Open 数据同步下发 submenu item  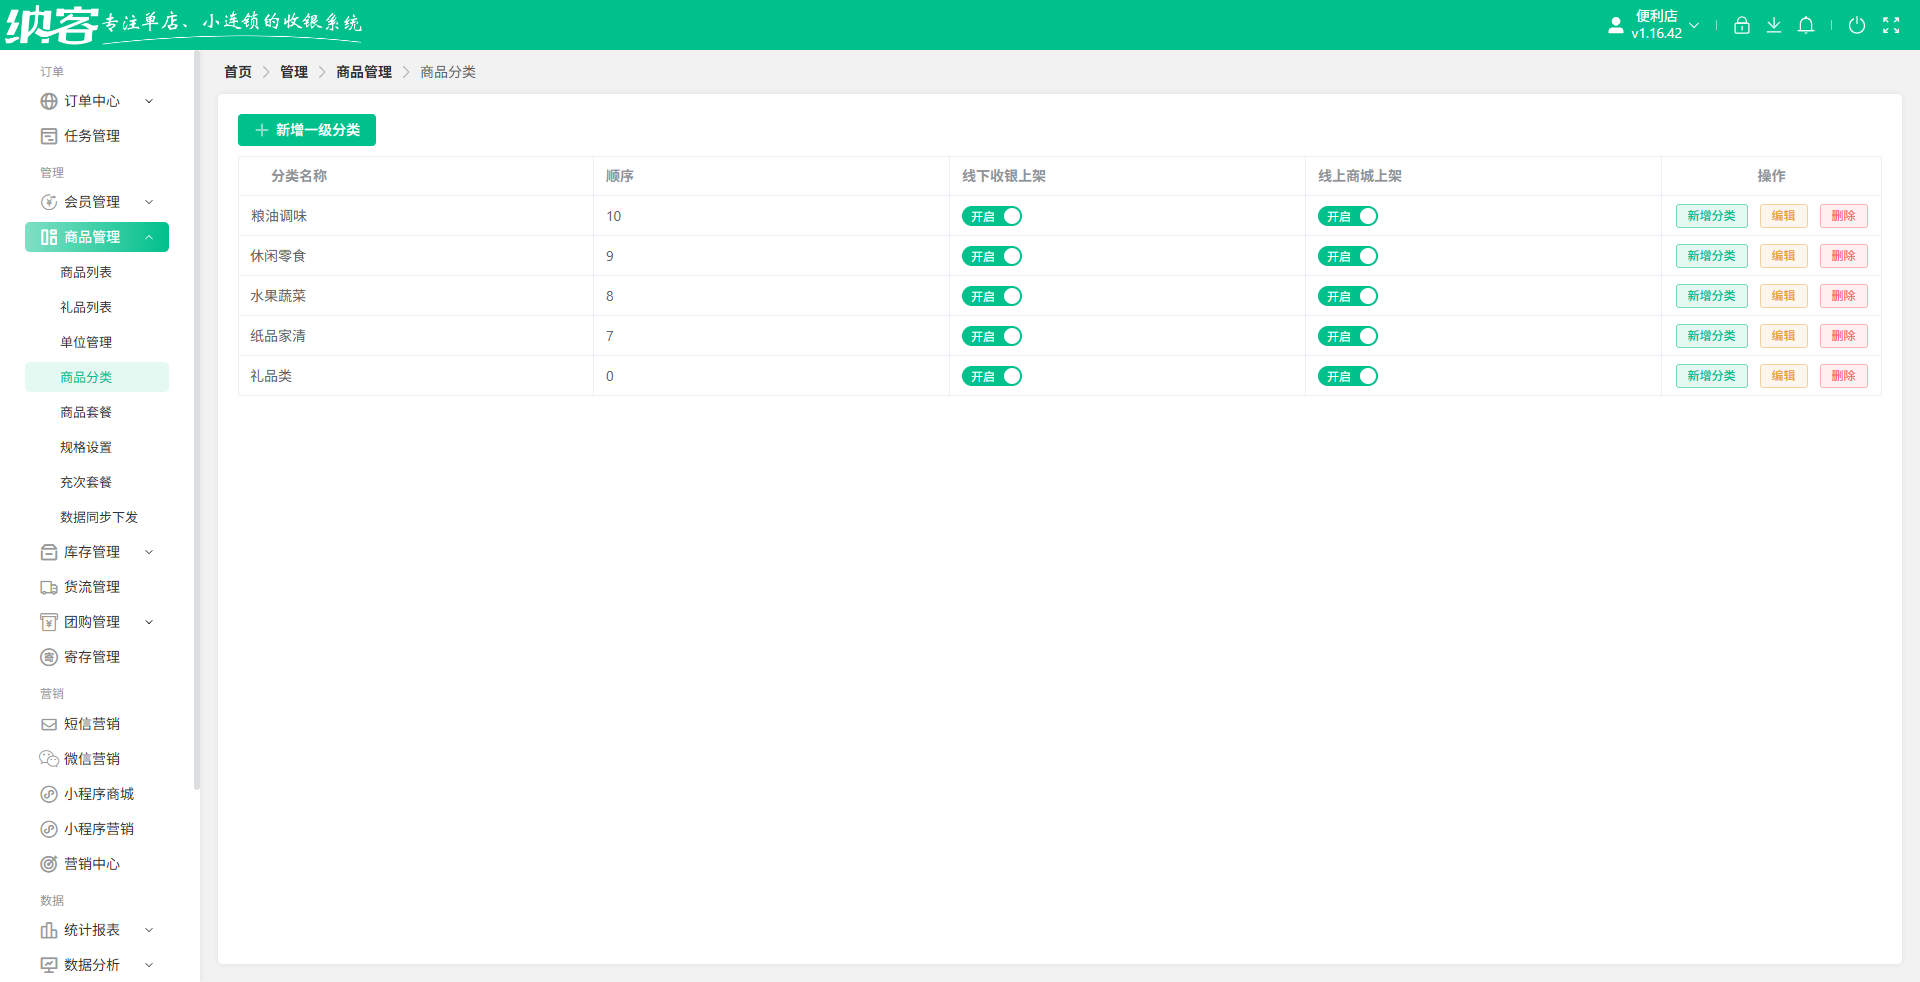pos(97,517)
